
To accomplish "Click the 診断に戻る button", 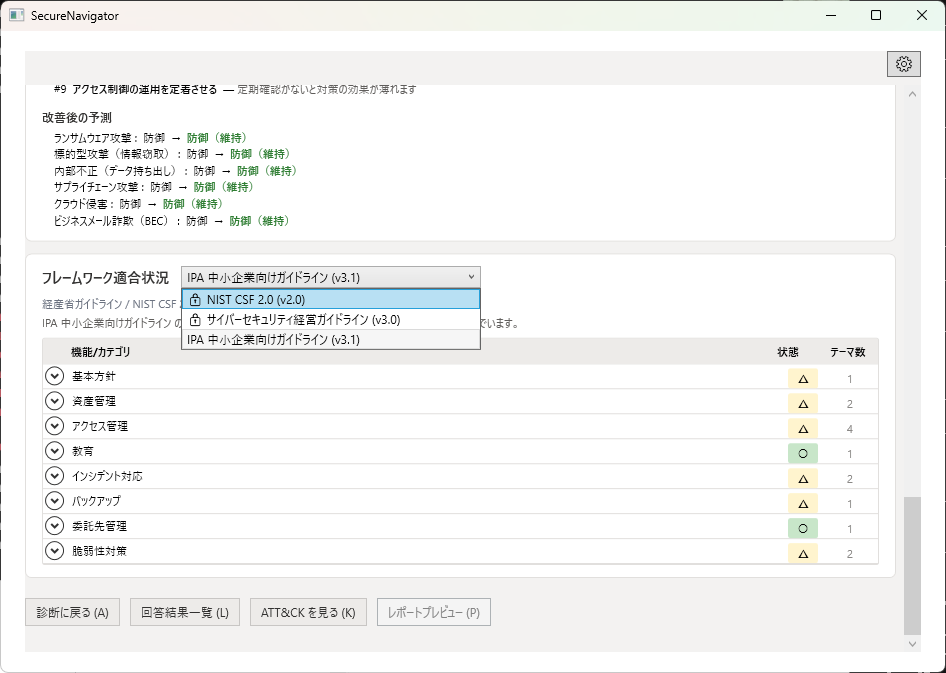I will pos(70,612).
